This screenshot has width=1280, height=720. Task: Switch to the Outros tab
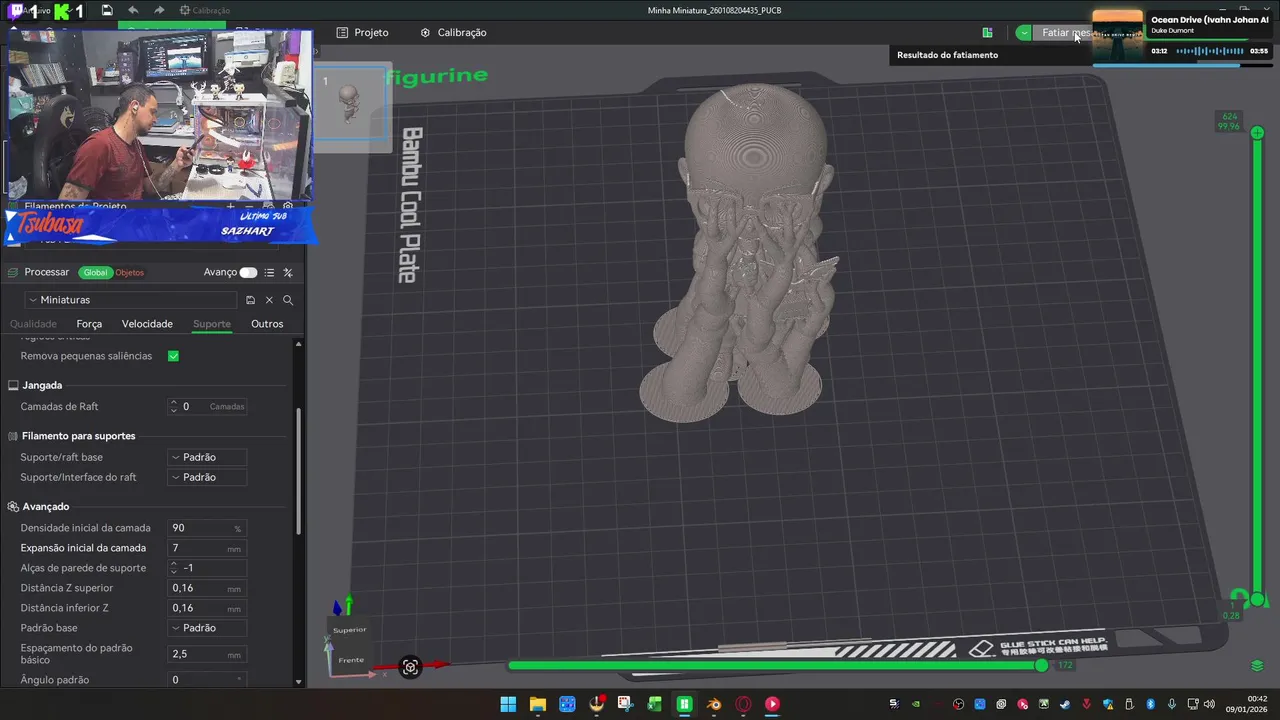[267, 324]
